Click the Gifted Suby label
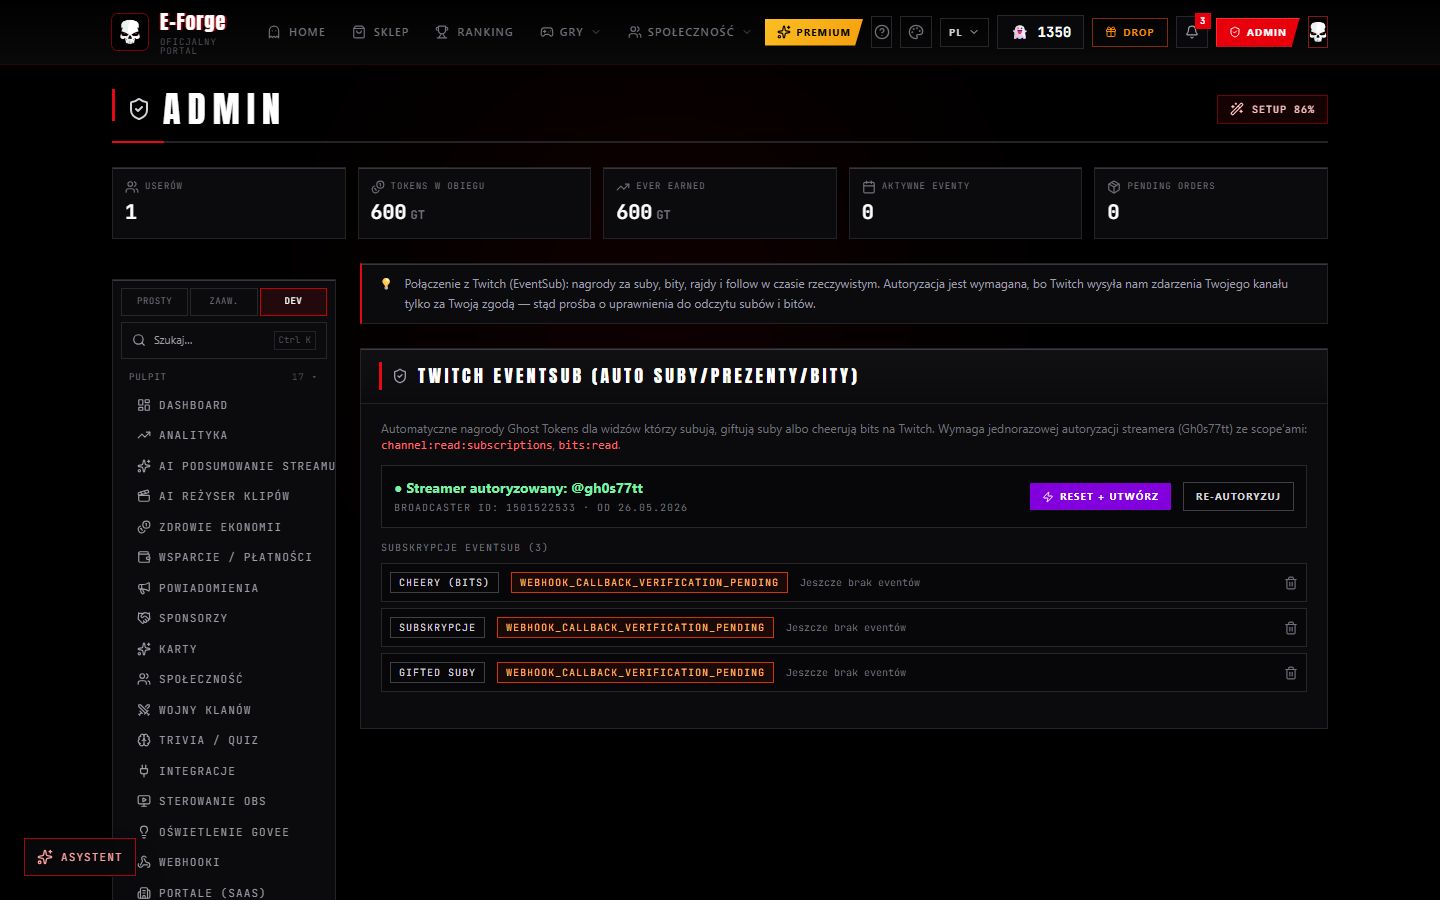 [x=437, y=673]
